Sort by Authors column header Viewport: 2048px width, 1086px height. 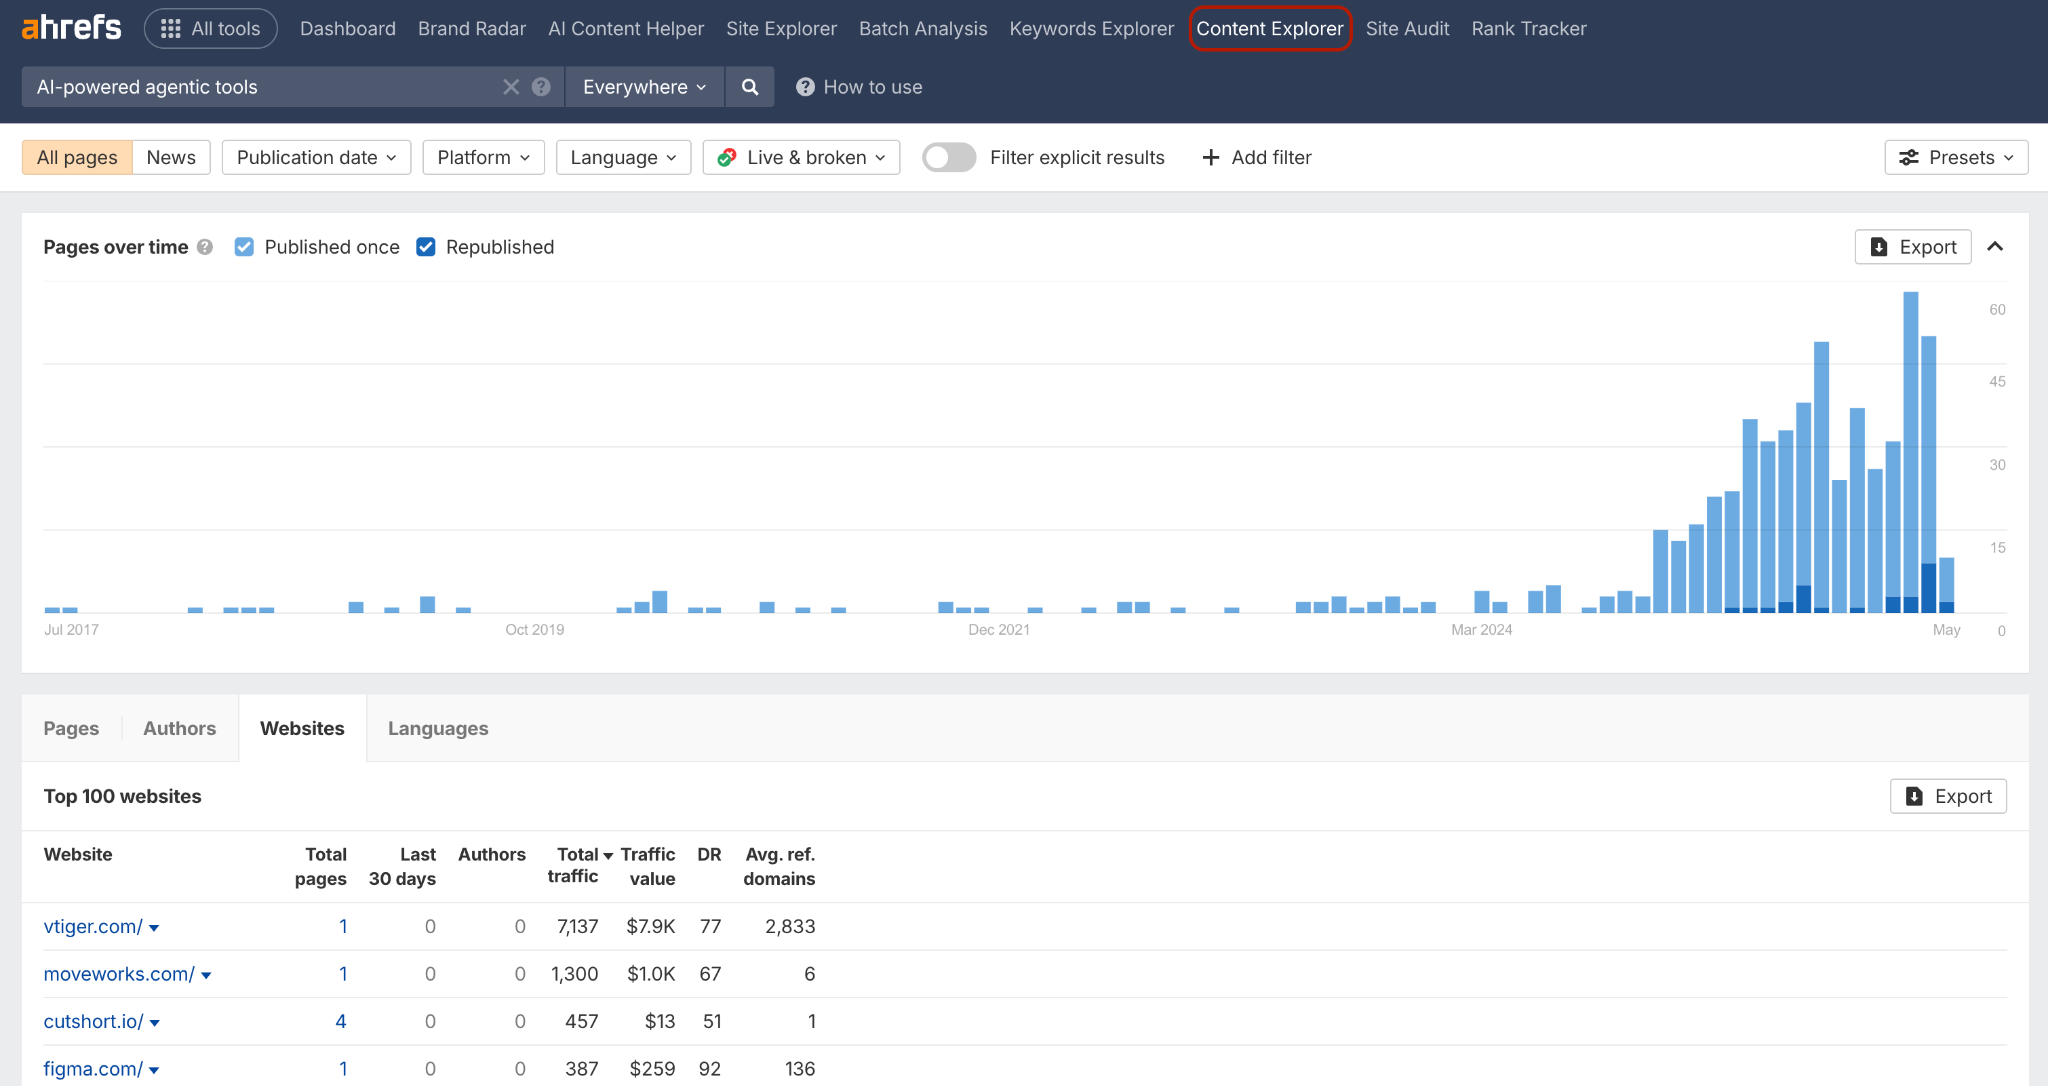(492, 854)
